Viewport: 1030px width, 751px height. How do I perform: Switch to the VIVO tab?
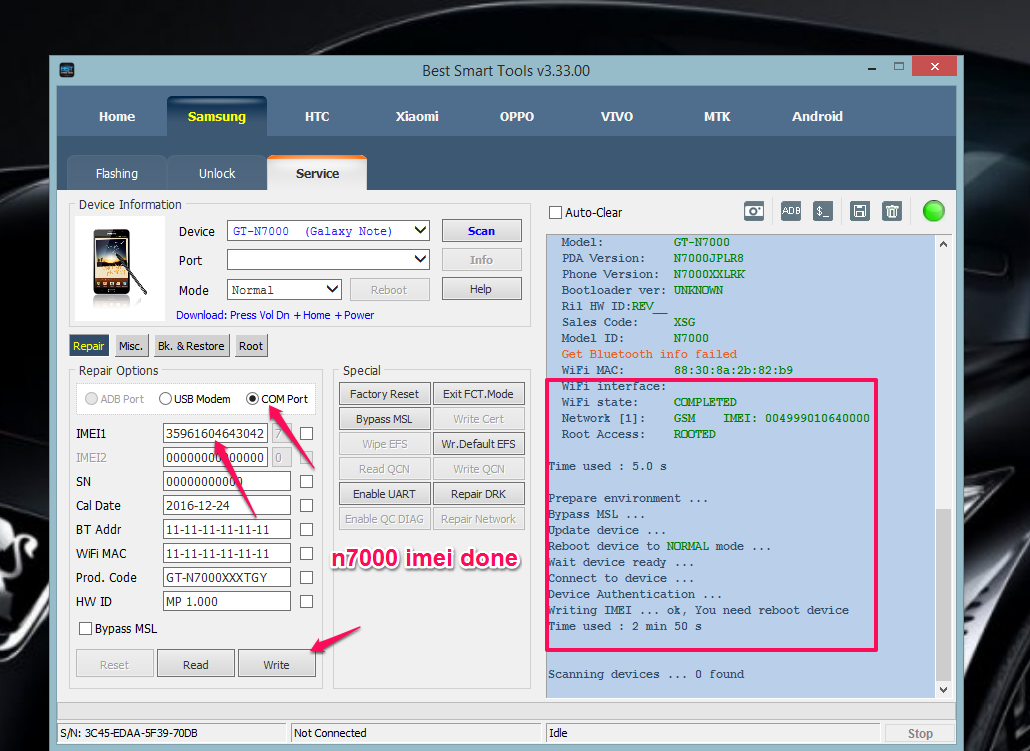(x=616, y=116)
